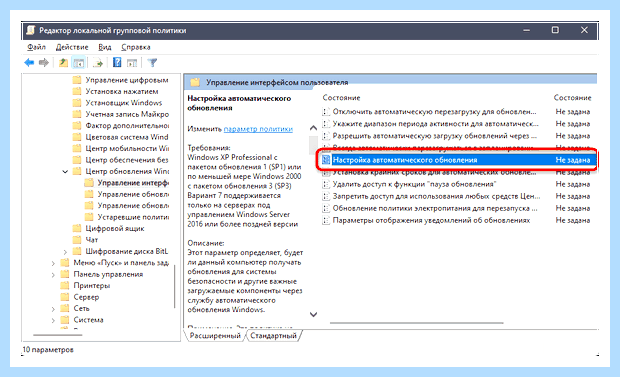620x377 pixels.
Task: Click the policy icon of Настройка автоматического обновления
Action: [x=326, y=160]
